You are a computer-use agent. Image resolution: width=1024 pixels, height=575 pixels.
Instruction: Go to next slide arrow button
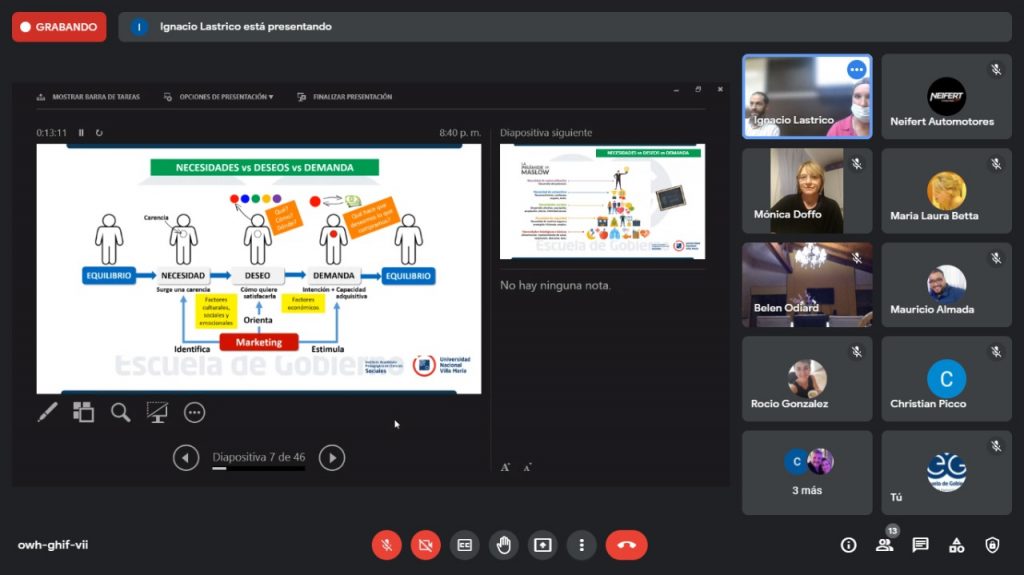[x=332, y=458]
